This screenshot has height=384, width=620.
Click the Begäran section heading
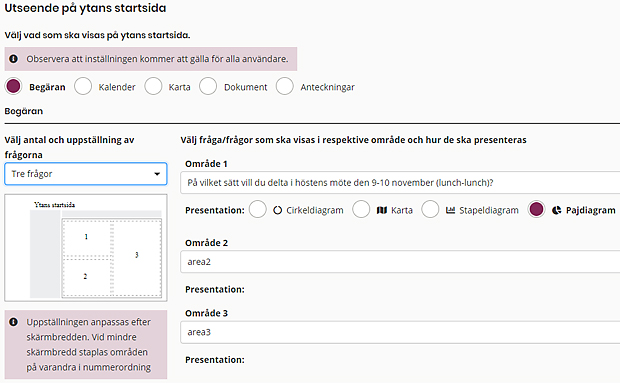pos(24,111)
